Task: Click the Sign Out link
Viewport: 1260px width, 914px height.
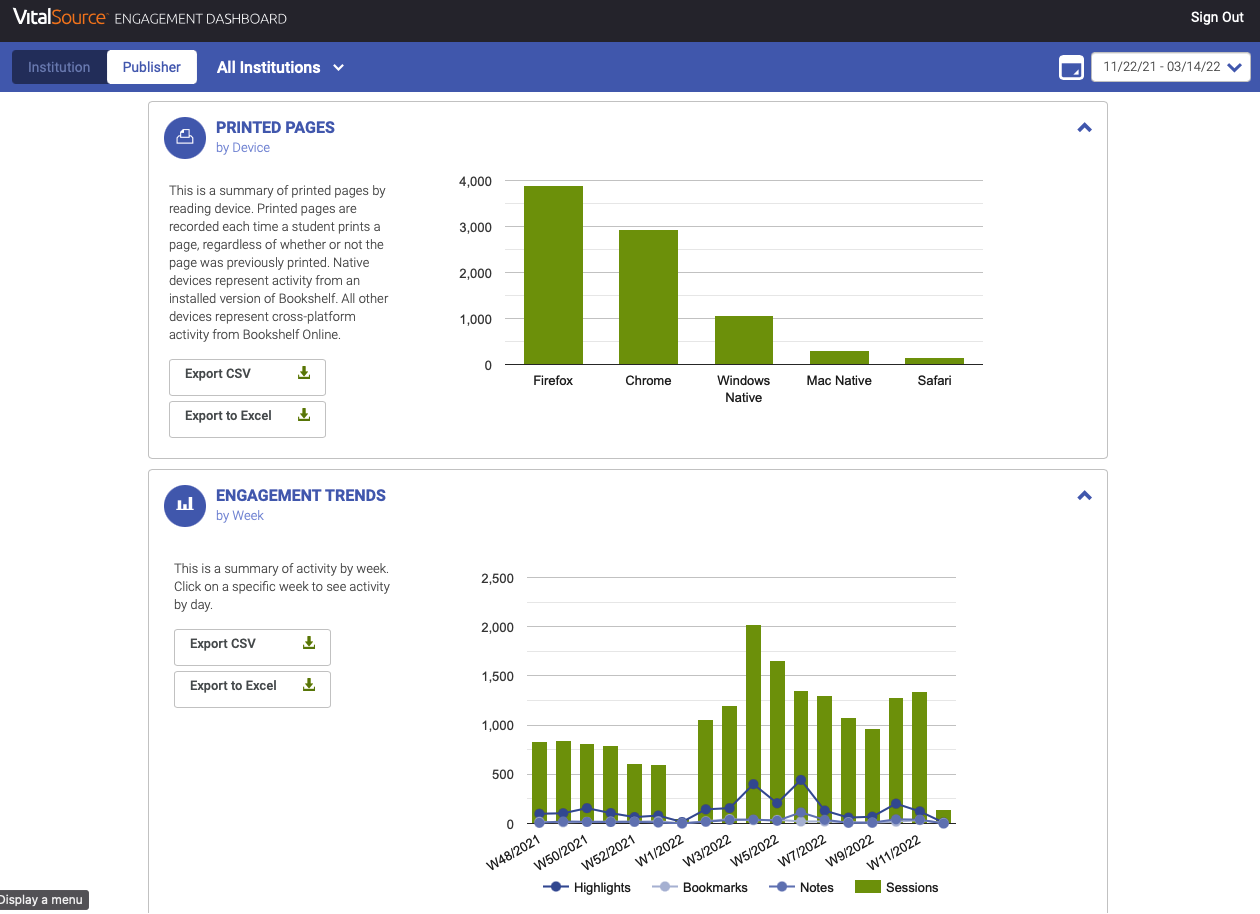Action: point(1217,17)
